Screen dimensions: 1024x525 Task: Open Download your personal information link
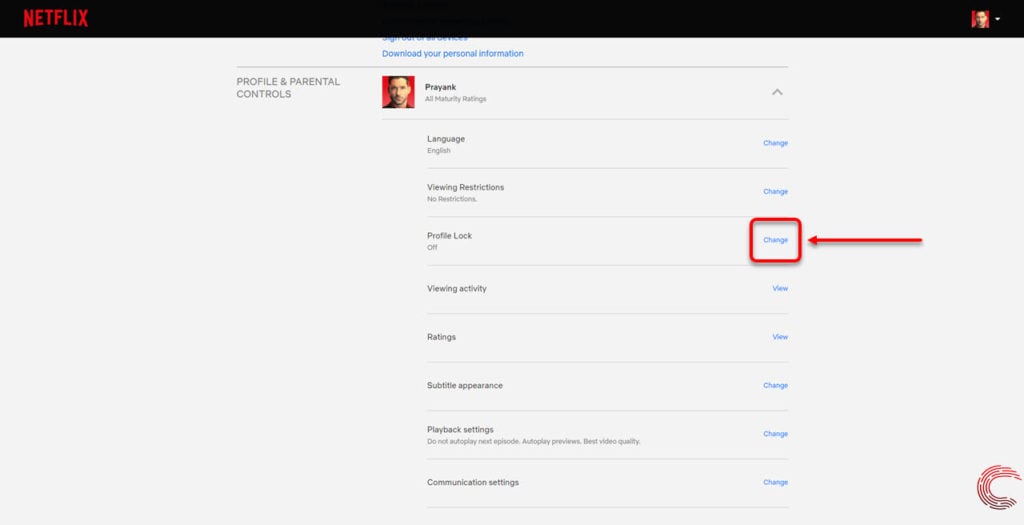coord(453,54)
